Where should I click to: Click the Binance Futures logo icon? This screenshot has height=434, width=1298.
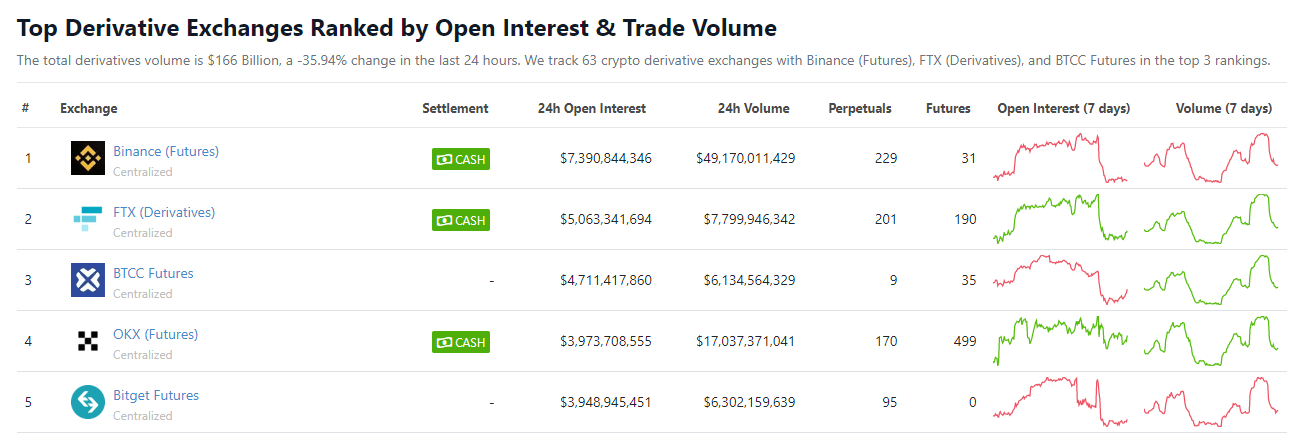tap(88, 158)
